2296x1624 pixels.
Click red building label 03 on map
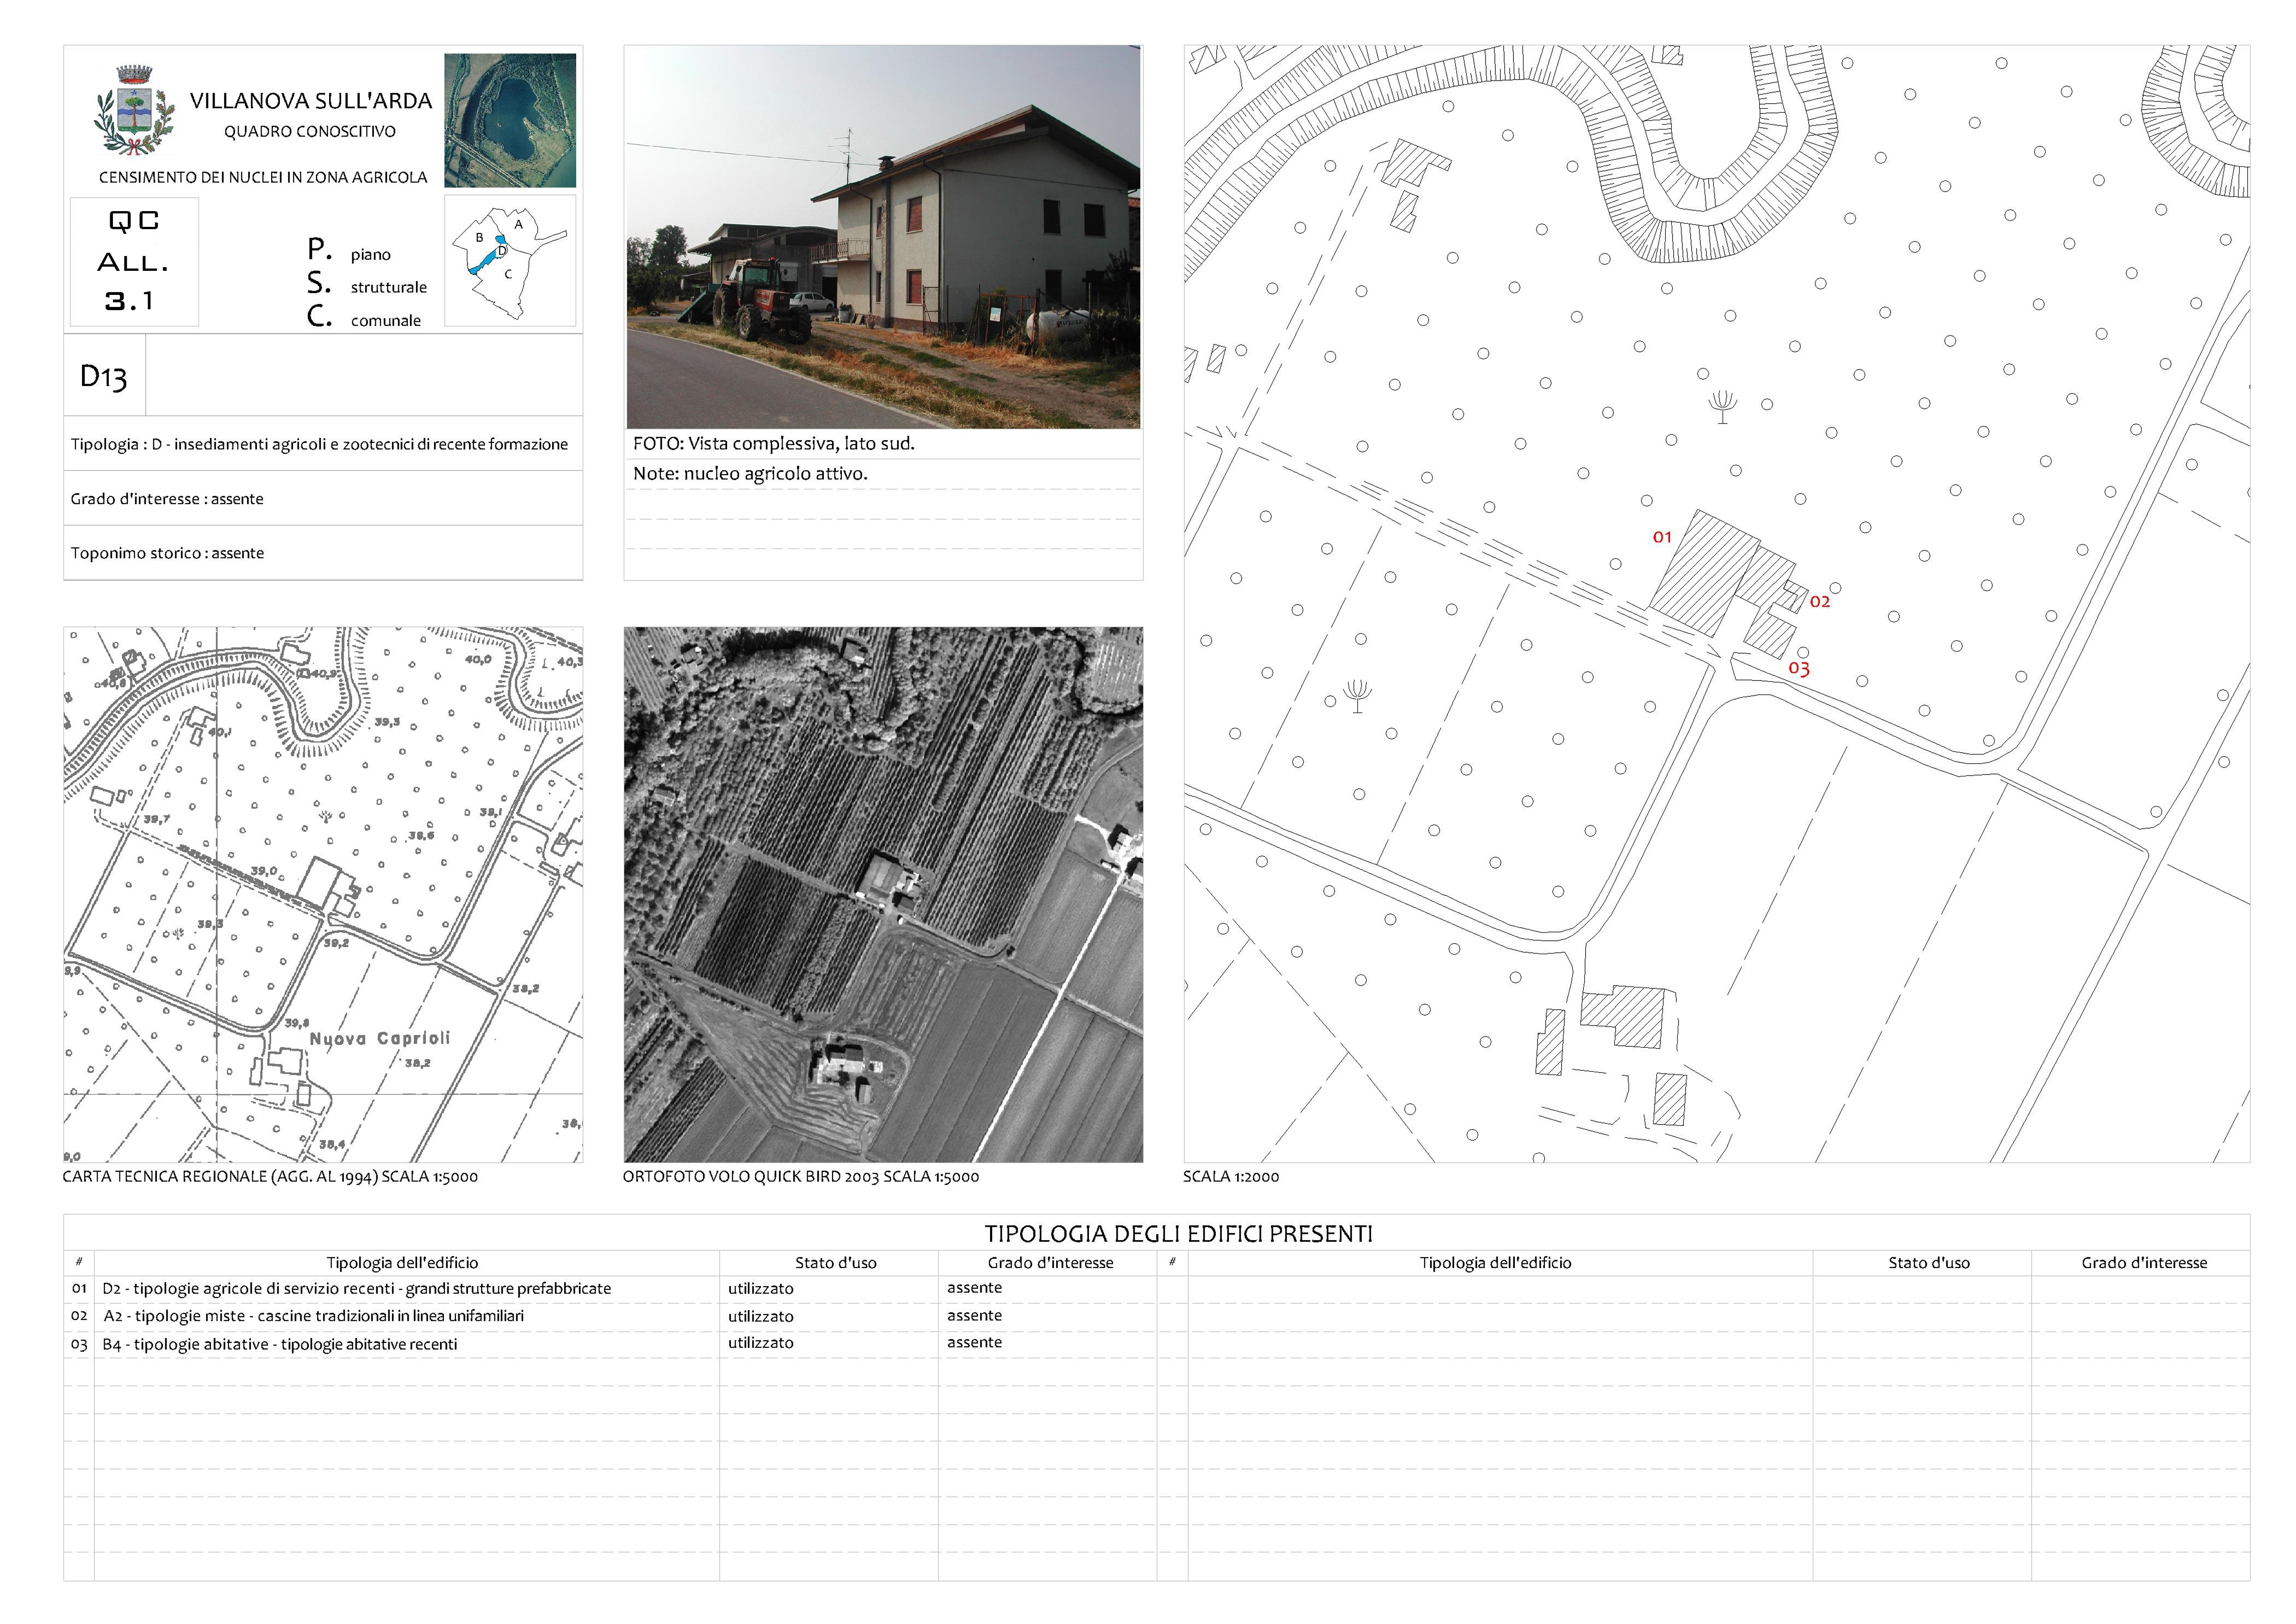(1799, 668)
